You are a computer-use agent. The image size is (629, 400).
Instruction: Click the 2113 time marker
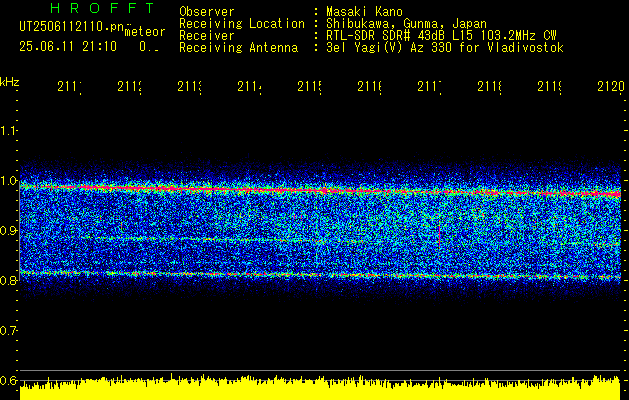click(x=189, y=86)
